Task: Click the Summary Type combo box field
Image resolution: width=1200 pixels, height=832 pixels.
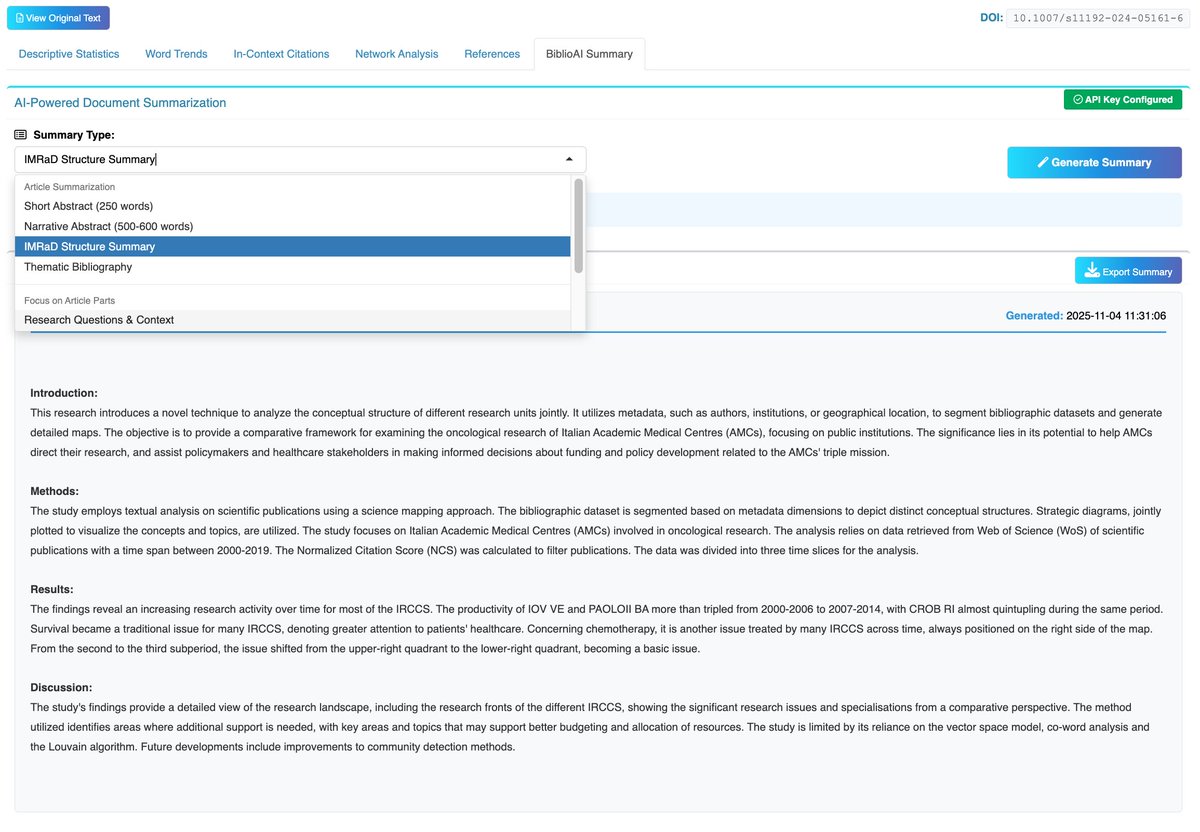Action: [x=300, y=159]
